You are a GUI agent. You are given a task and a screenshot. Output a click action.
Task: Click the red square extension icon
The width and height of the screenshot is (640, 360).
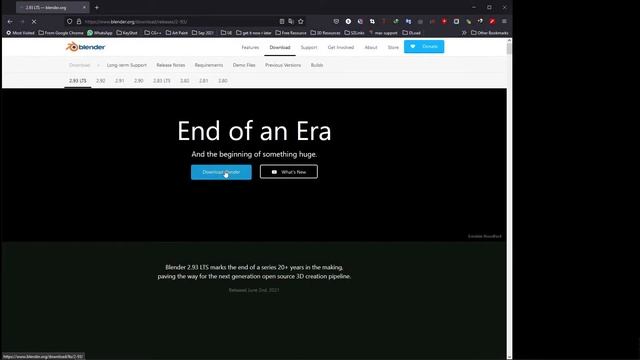click(x=444, y=21)
